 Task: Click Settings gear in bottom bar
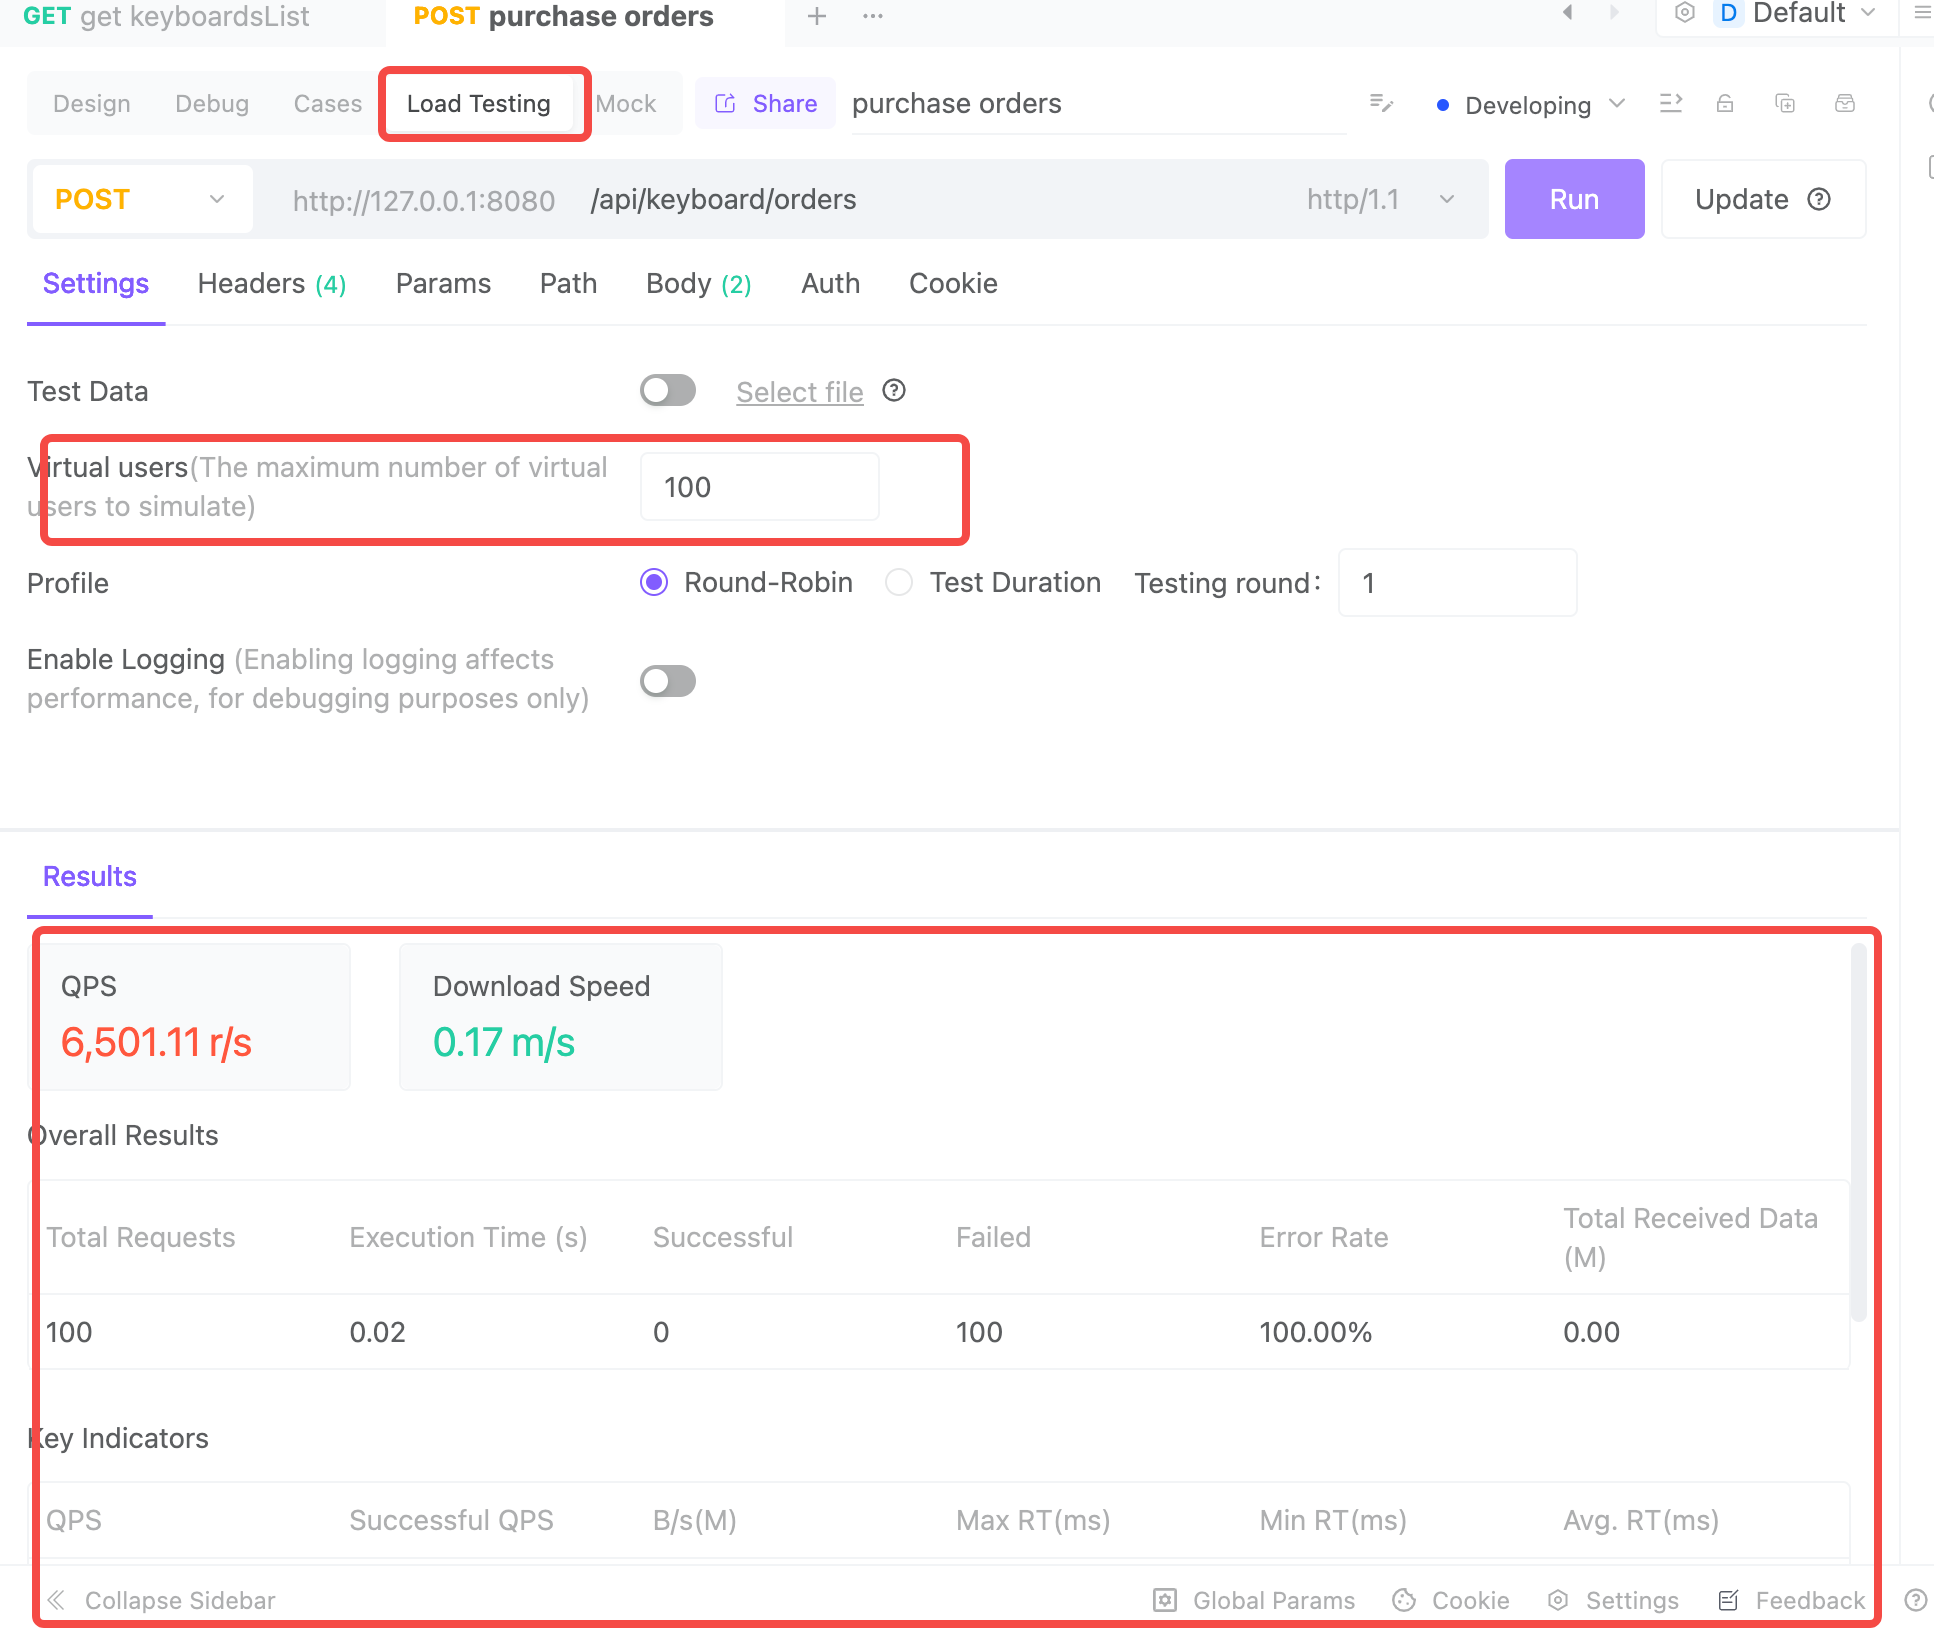click(x=1558, y=1600)
